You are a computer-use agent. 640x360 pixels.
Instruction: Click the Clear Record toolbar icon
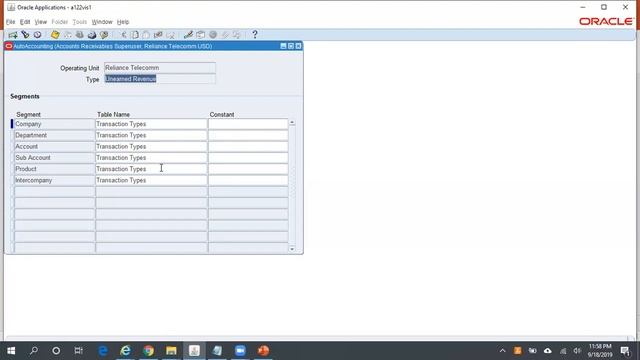[x=158, y=35]
